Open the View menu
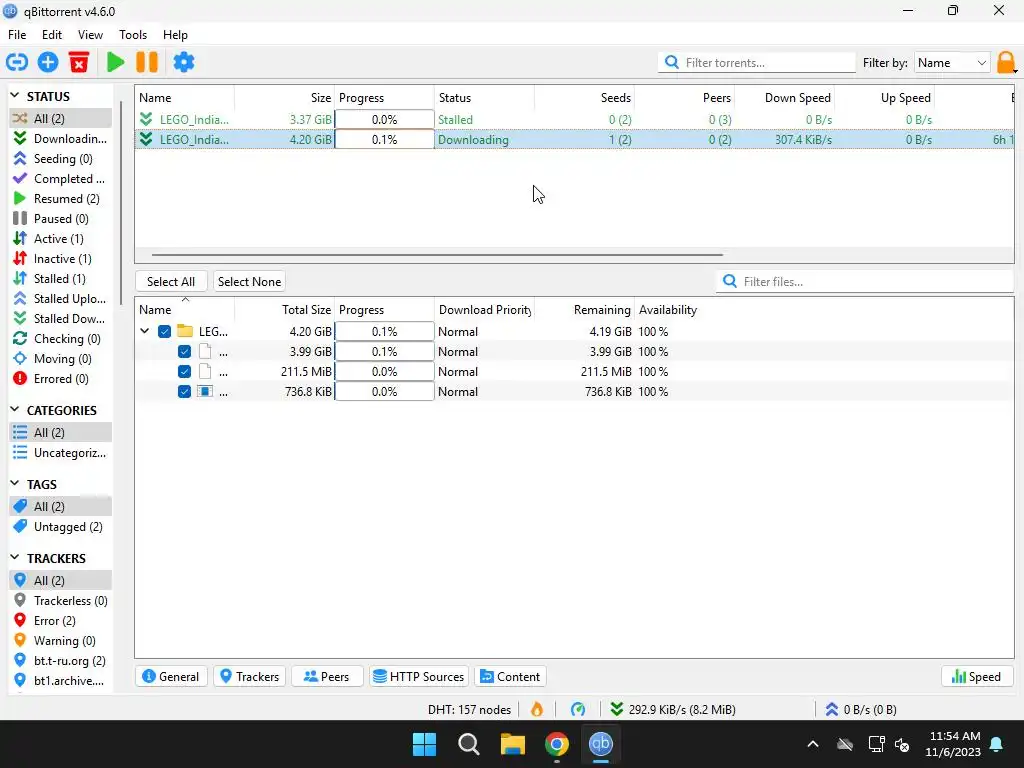1024x768 pixels. pyautogui.click(x=90, y=35)
